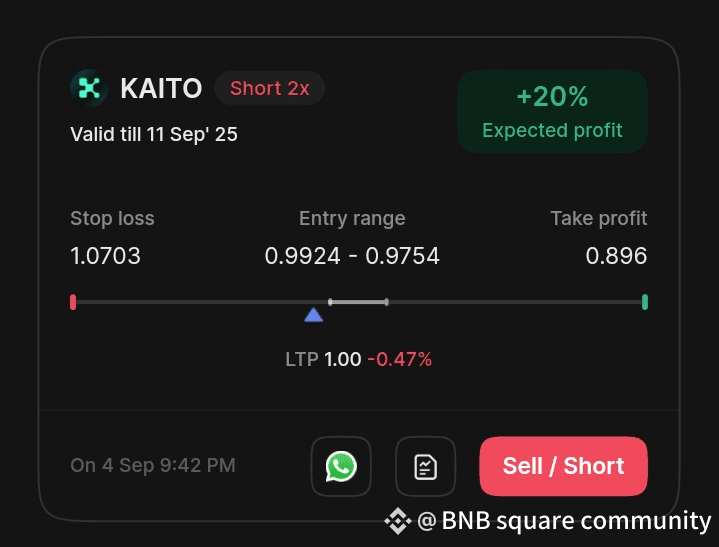Viewport: 719px width, 547px height.
Task: Click the Stop loss value 1.0703
Action: coord(105,256)
